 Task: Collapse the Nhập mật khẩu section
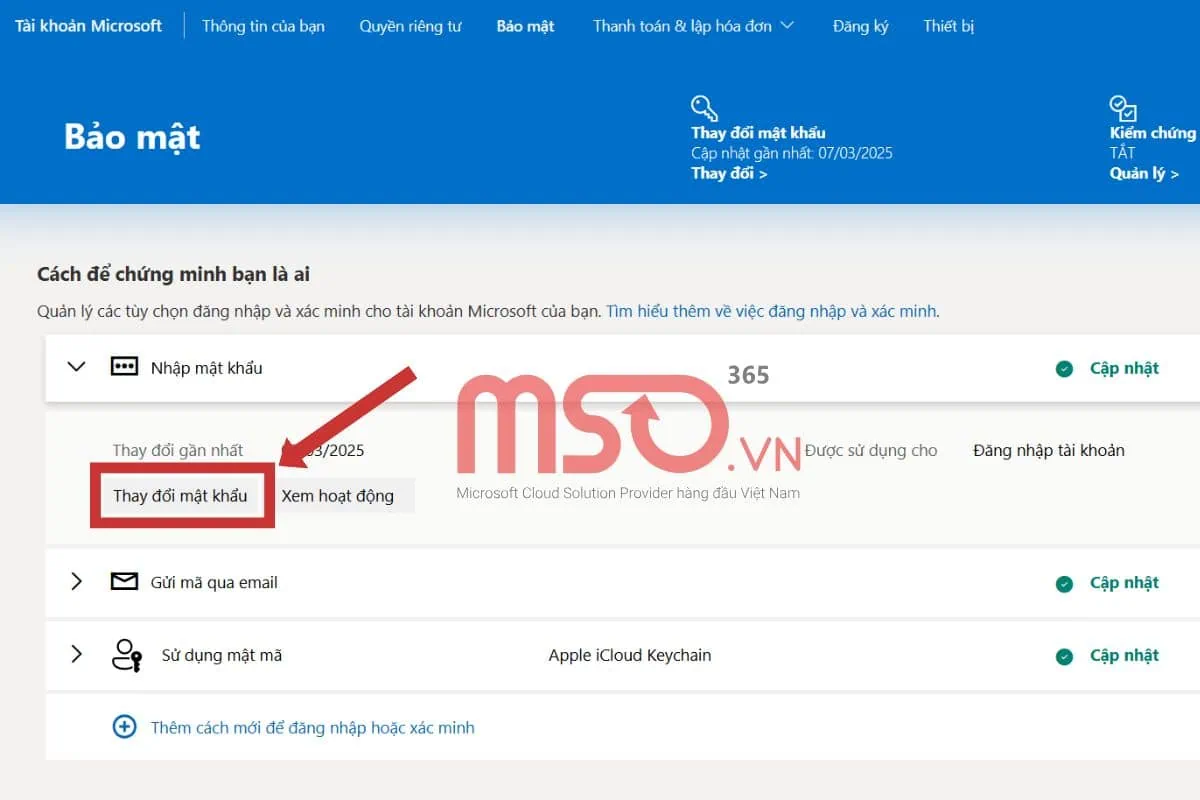76,367
